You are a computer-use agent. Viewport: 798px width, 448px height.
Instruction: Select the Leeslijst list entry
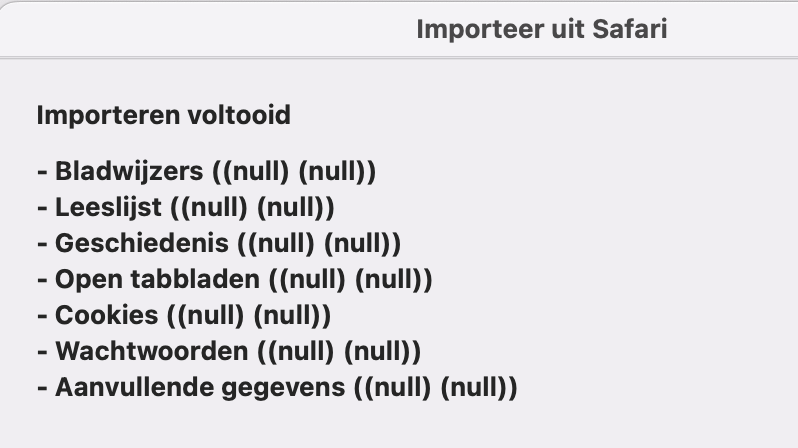pos(109,207)
